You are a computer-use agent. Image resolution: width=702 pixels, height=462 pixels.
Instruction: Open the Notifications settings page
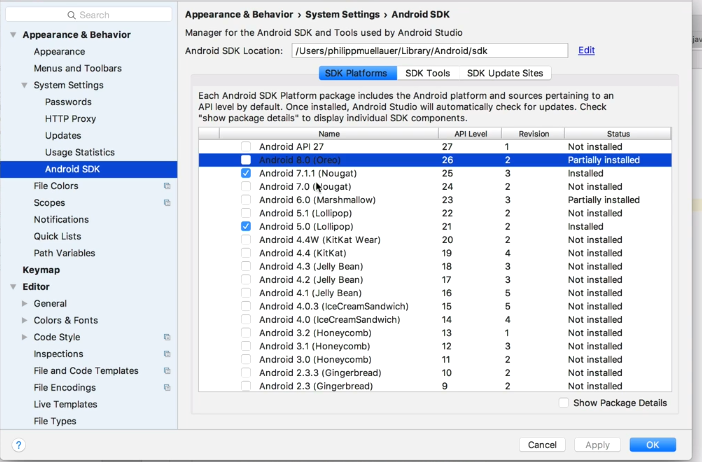tap(61, 219)
